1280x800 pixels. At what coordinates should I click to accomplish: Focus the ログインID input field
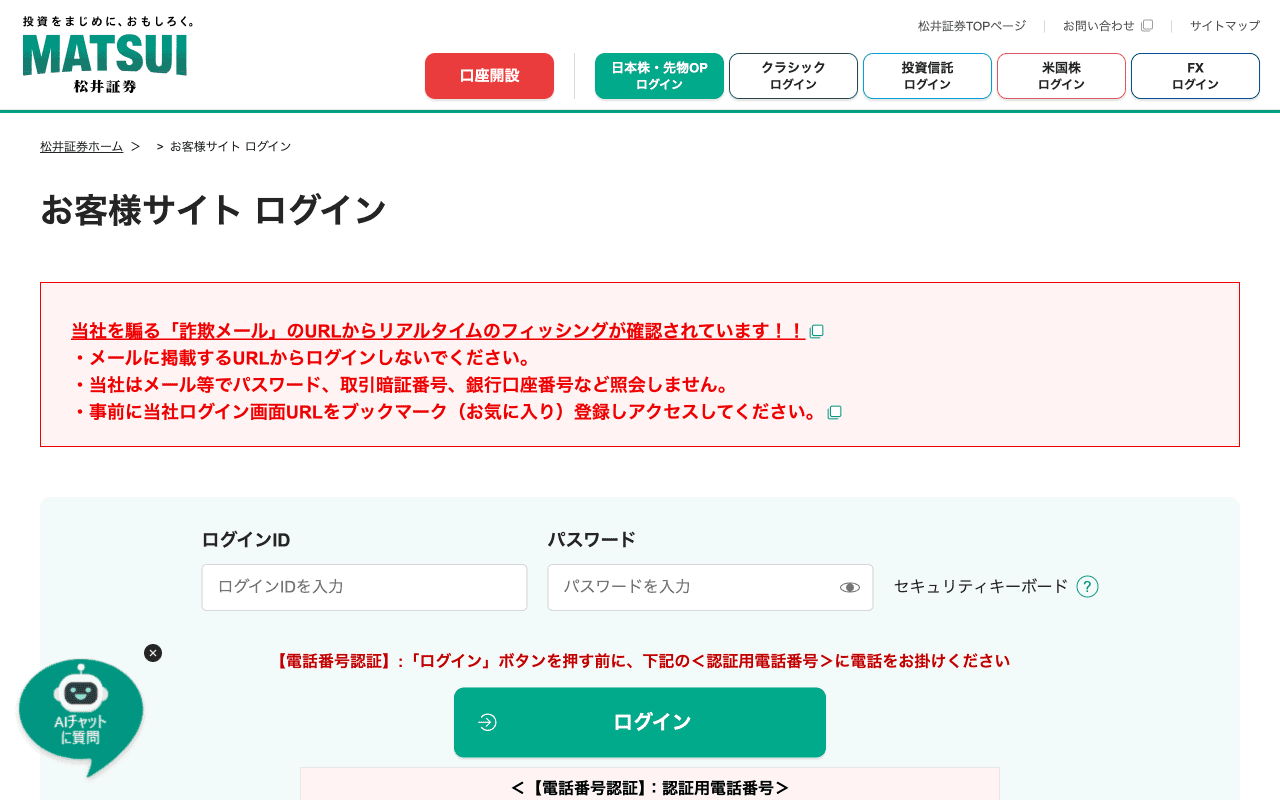coord(364,587)
